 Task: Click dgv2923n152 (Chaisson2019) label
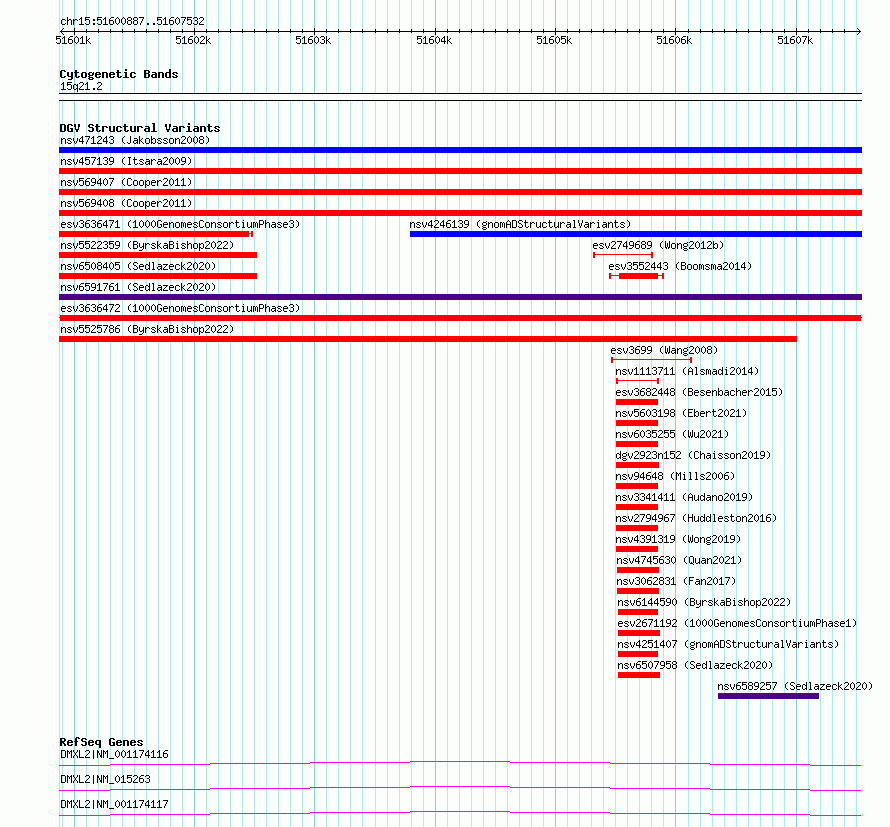click(x=693, y=455)
